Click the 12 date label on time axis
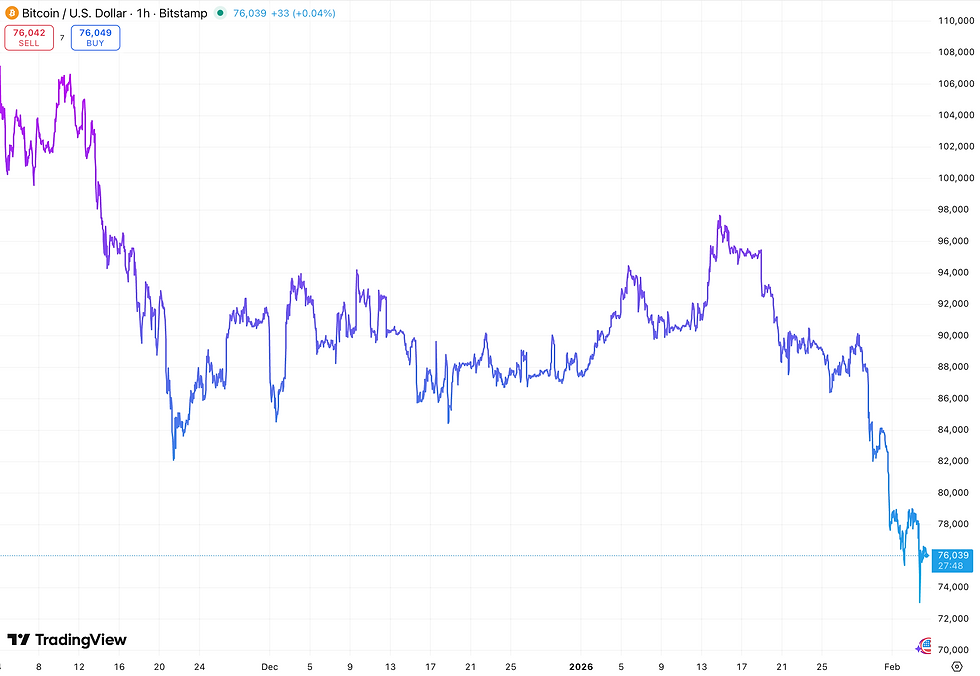The image size is (980, 676). (x=79, y=667)
